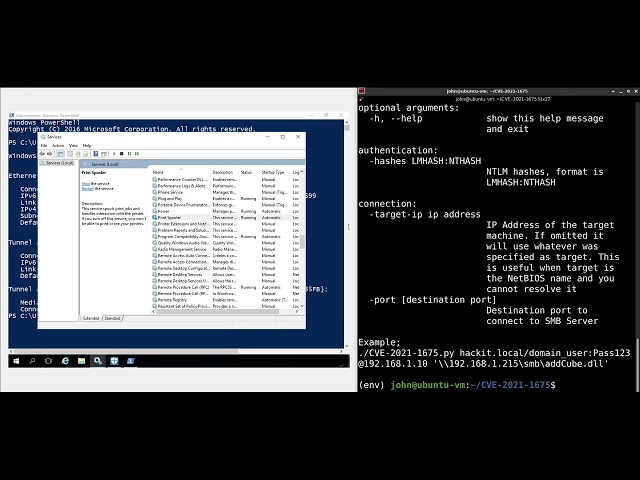Select the Performance Counter DLL service row
The height and width of the screenshot is (480, 640).
point(225,180)
